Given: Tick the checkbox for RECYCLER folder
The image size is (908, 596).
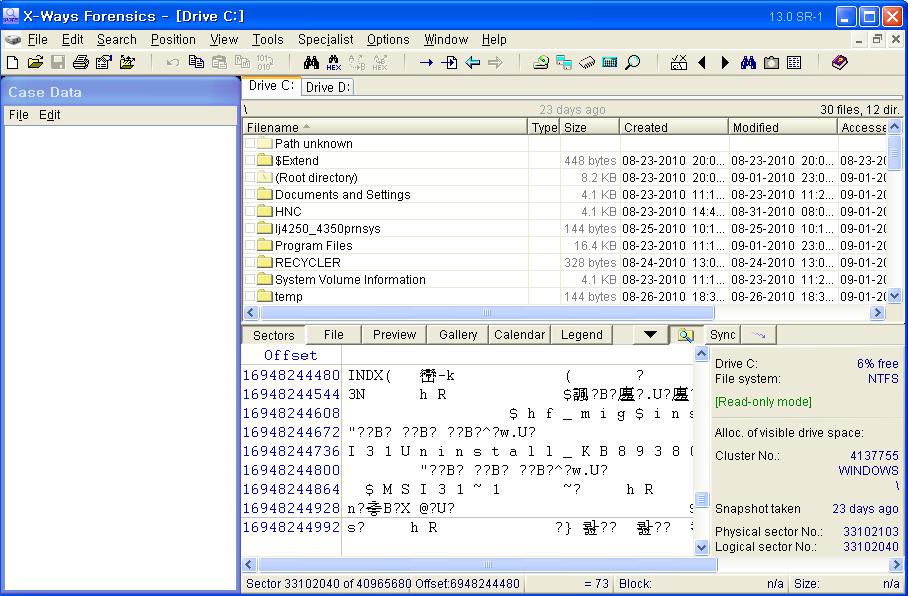Looking at the screenshot, I should pyautogui.click(x=250, y=262).
